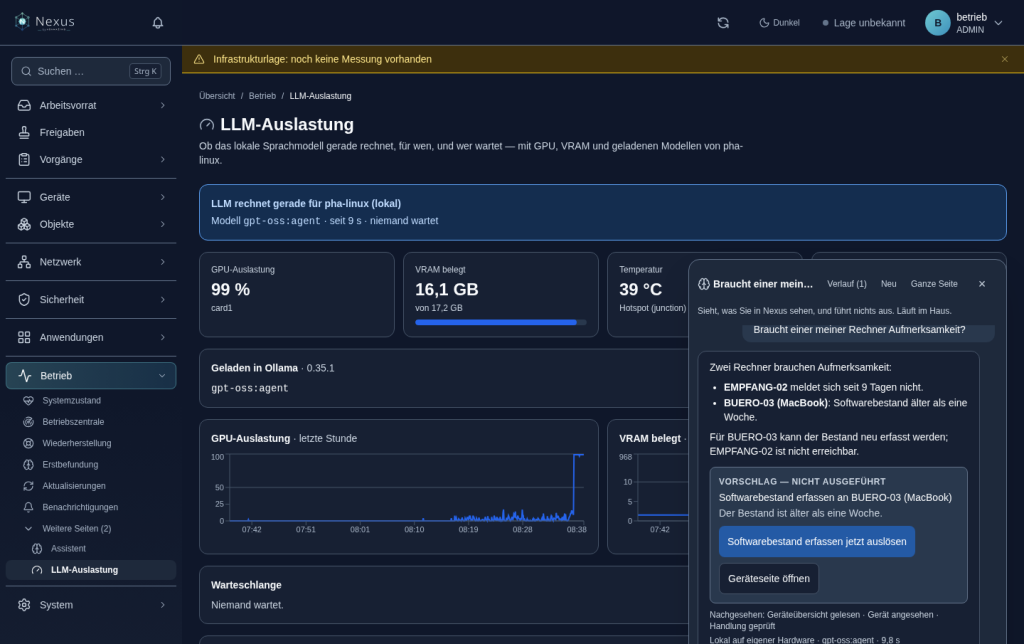The image size is (1024, 644).
Task: Click the Lage unbekannt status indicator
Action: pos(863,23)
